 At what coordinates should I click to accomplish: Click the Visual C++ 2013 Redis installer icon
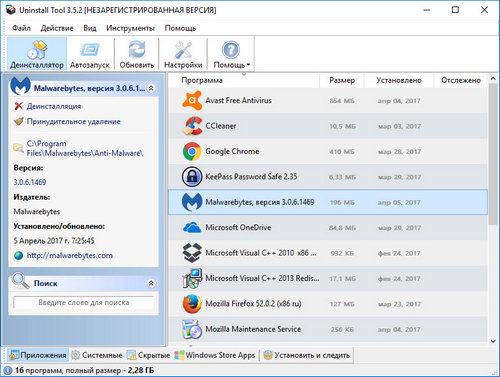coord(192,278)
